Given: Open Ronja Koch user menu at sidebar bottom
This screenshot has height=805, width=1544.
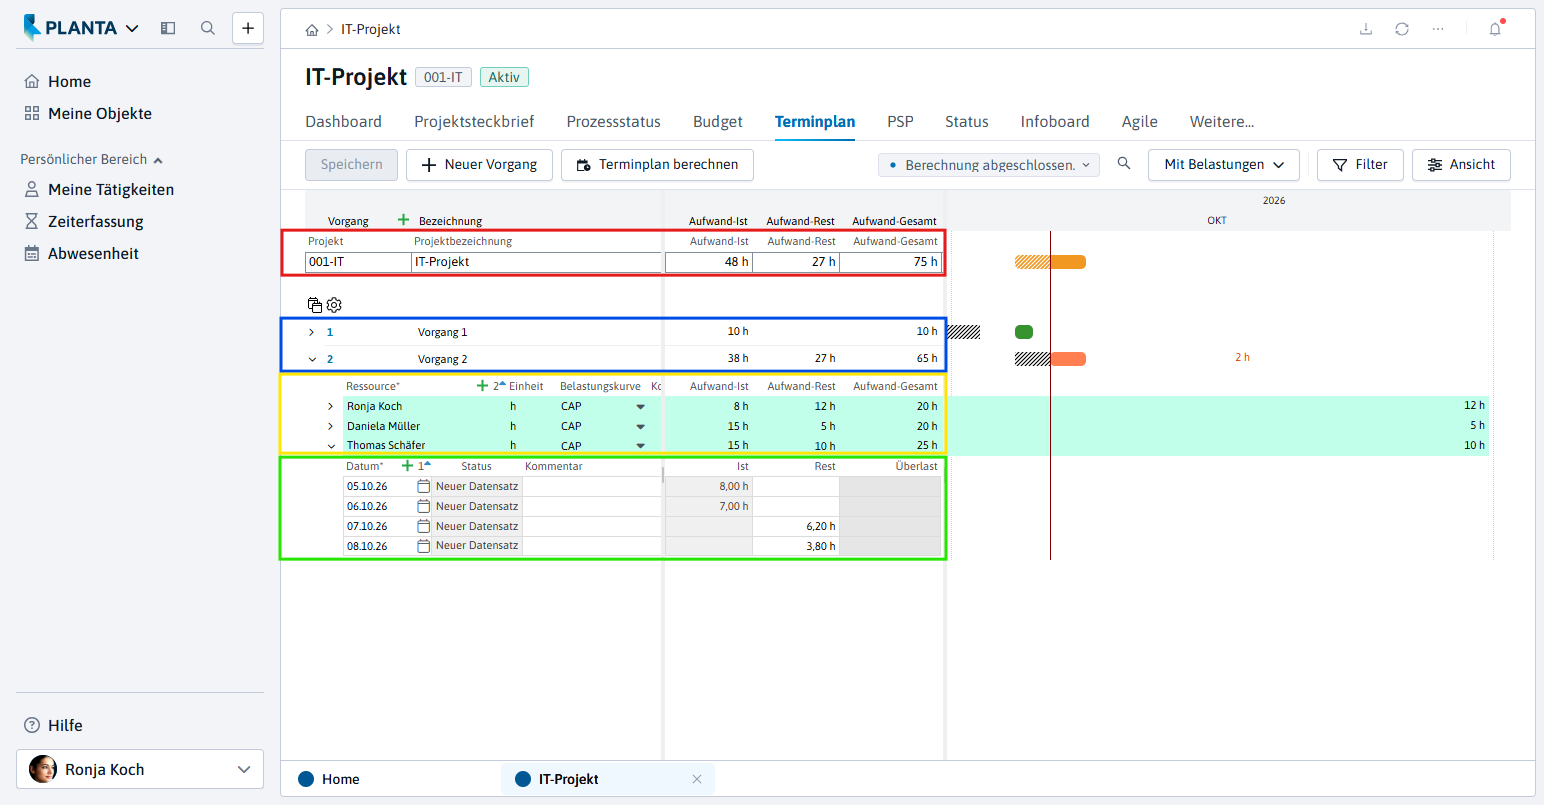Looking at the screenshot, I should tap(140, 769).
